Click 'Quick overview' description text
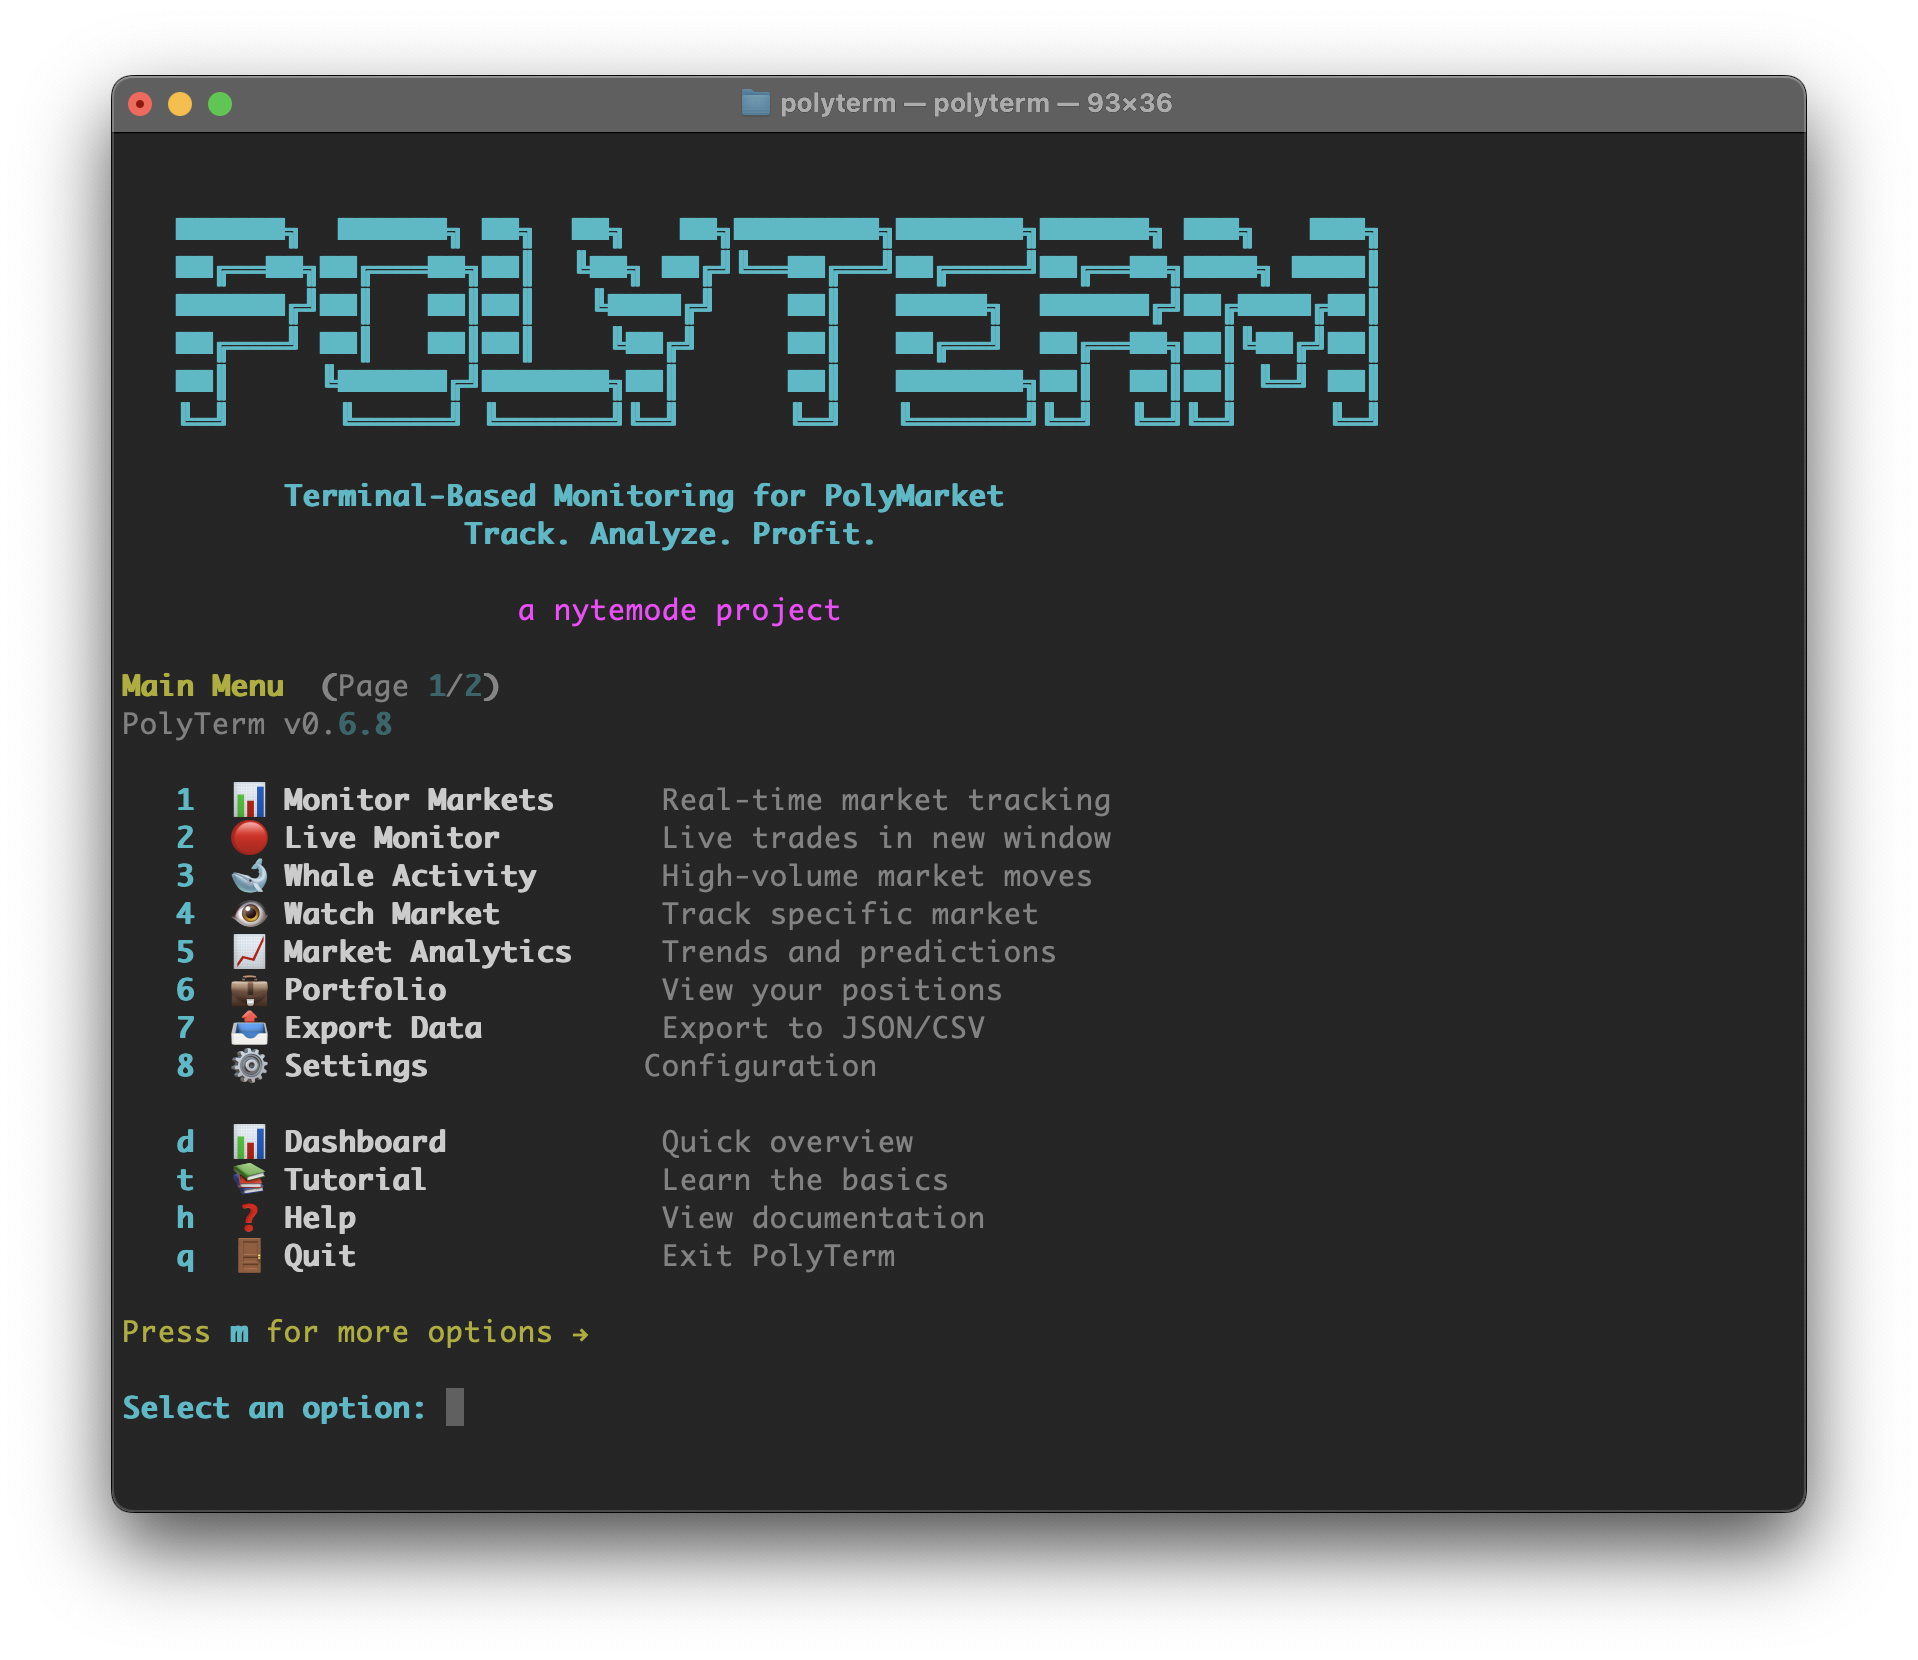 click(787, 1142)
